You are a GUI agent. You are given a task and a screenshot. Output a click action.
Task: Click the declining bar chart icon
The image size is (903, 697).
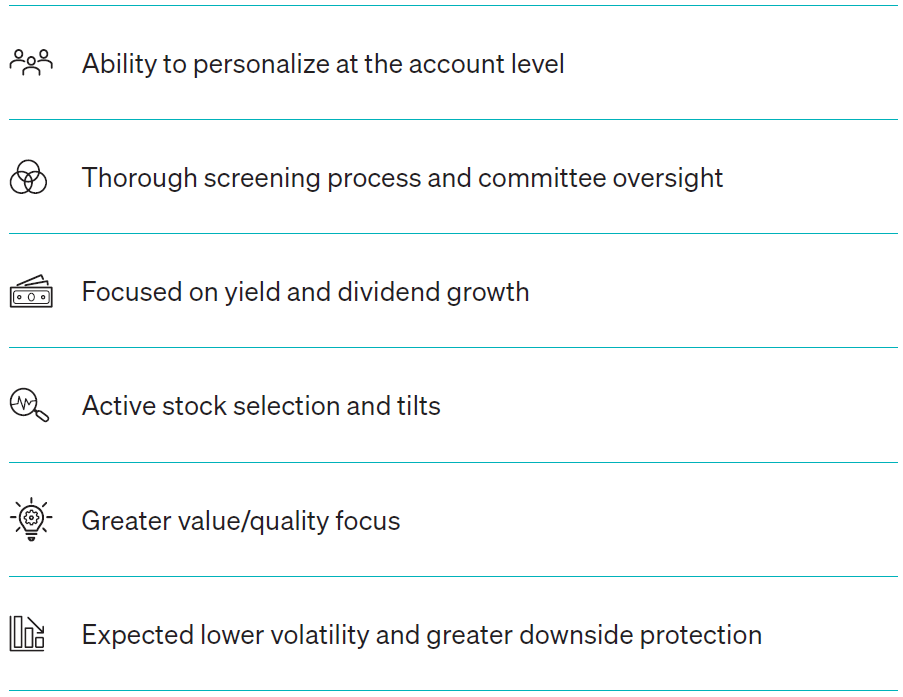pyautogui.click(x=27, y=633)
